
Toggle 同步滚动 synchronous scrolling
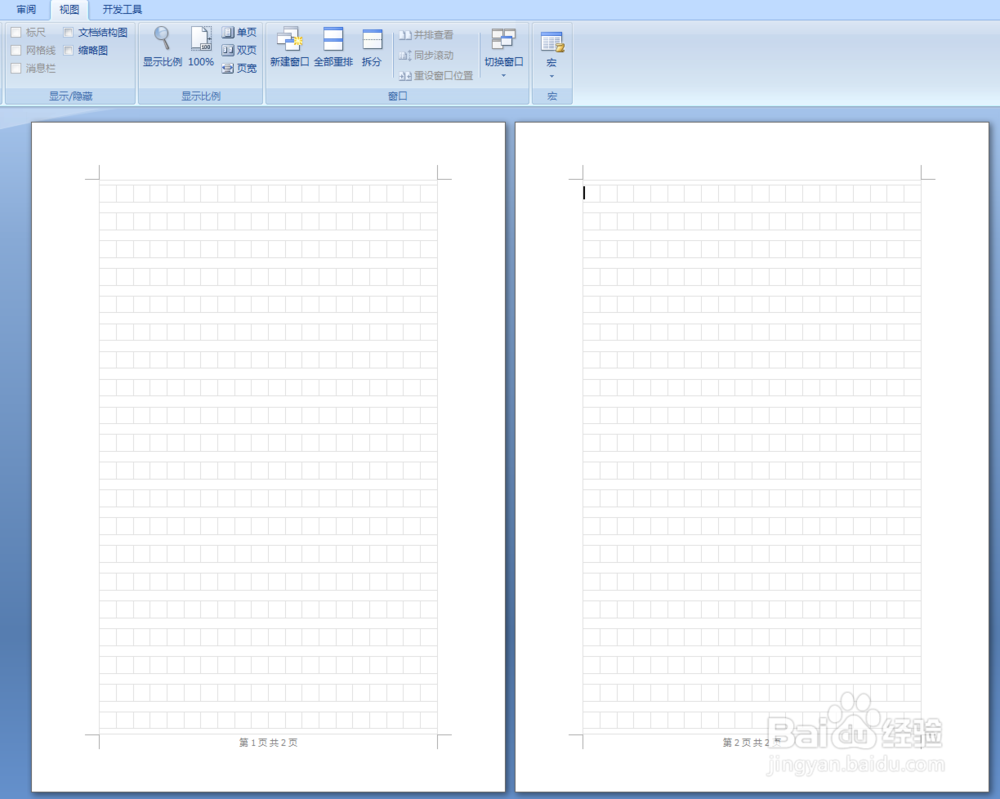point(426,55)
